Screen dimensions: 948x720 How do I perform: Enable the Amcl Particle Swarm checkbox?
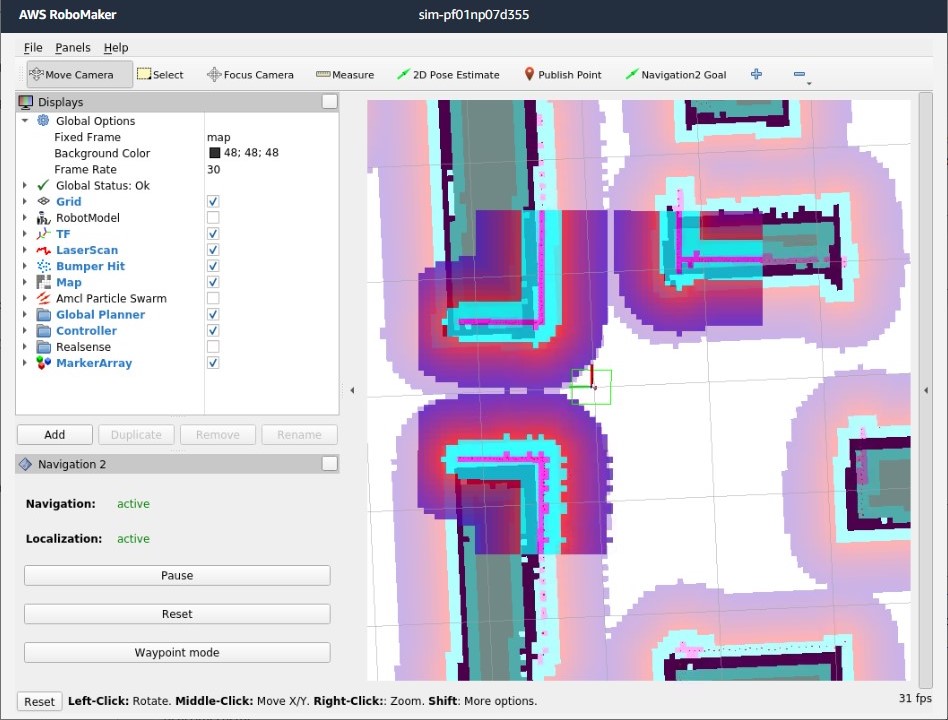213,298
